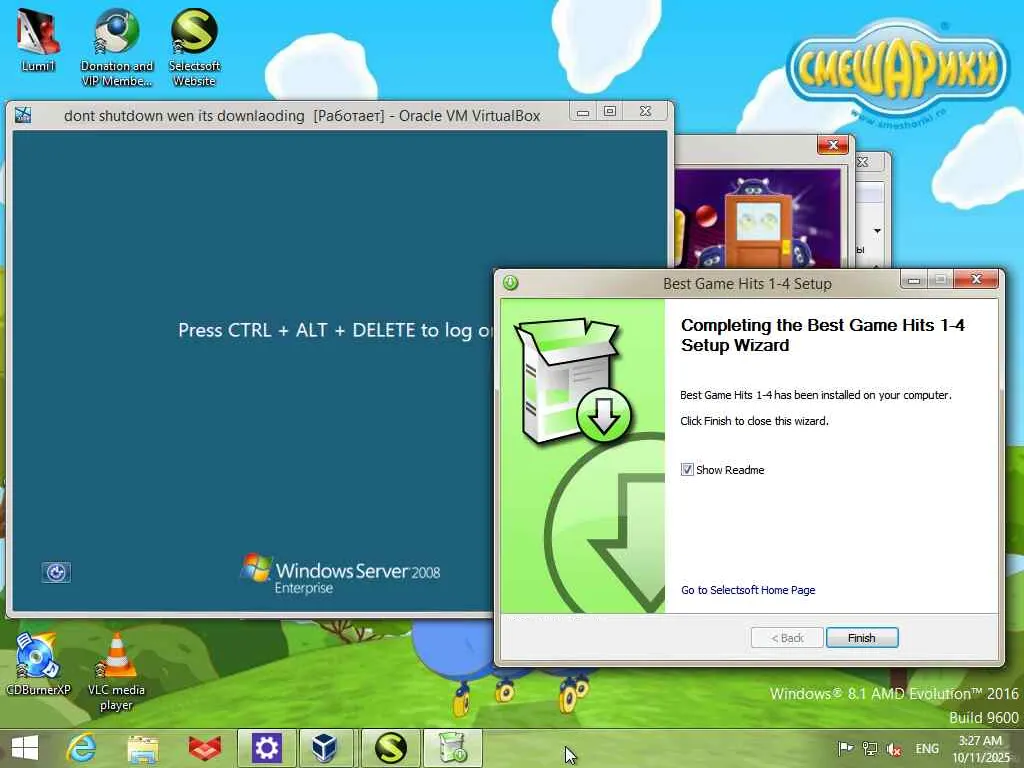Switch to VirtualBox on the taskbar
Image resolution: width=1024 pixels, height=768 pixels.
click(325, 748)
